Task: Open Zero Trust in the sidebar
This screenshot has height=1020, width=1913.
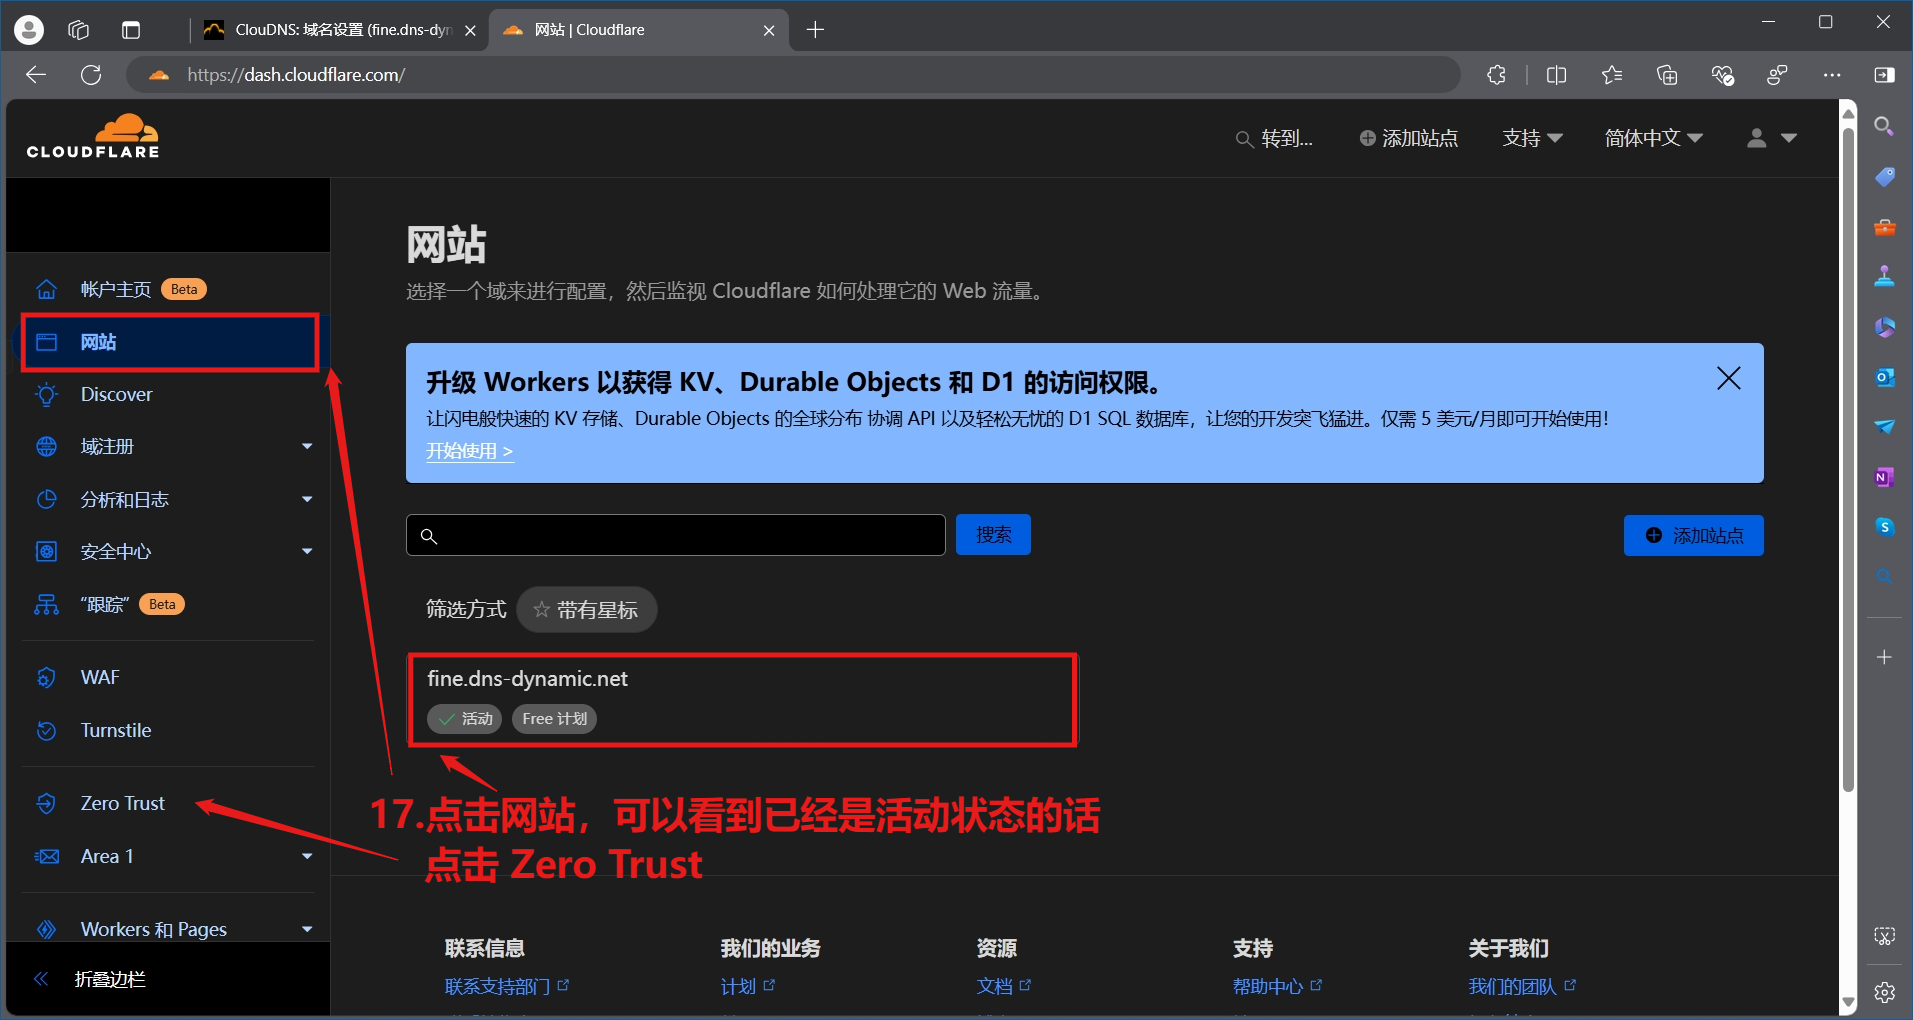Action: coord(123,803)
